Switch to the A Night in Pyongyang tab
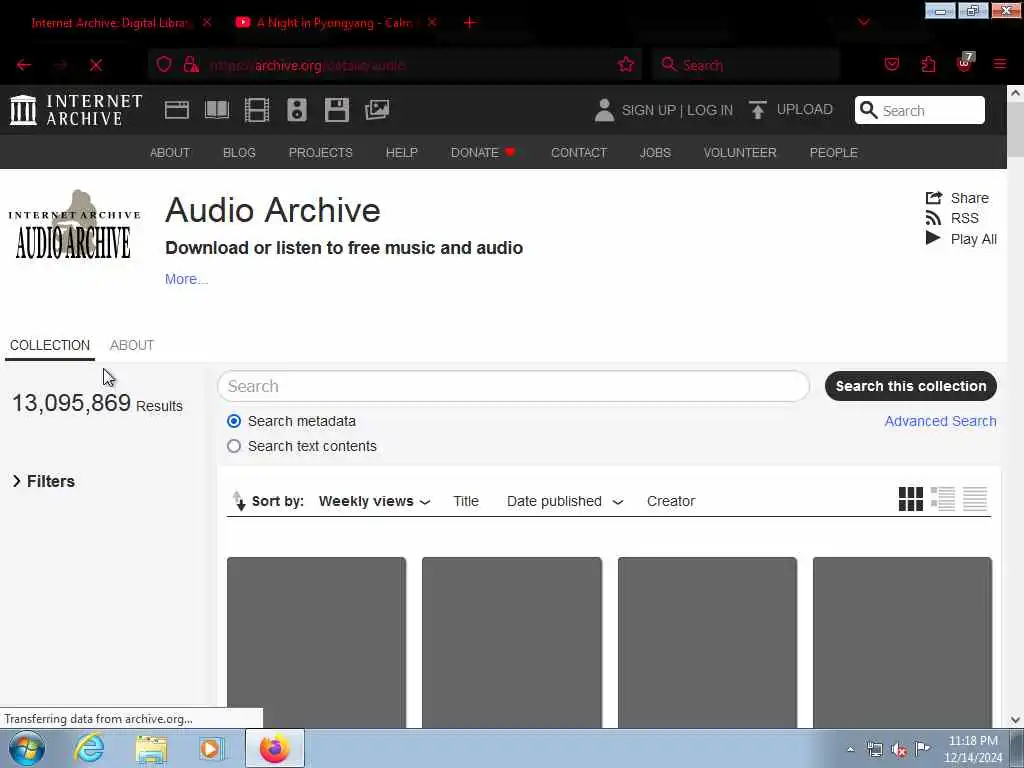The image size is (1024, 768). [x=333, y=23]
